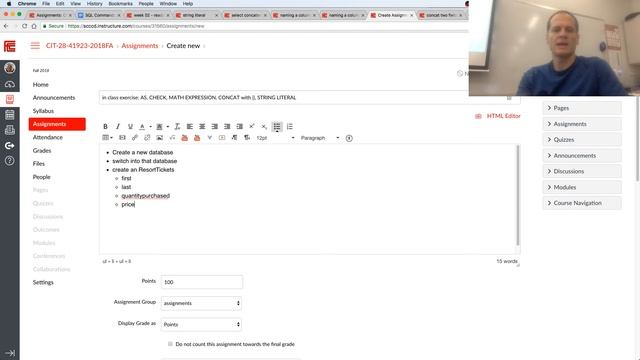
Task: Select Assignments in the course menu
Action: 57,124
